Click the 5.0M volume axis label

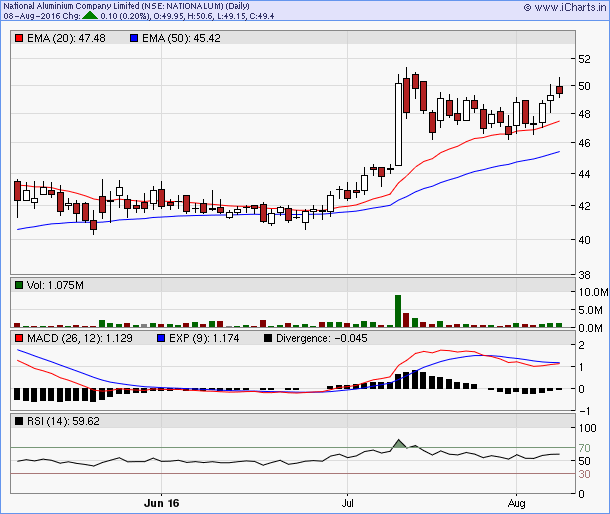pos(591,310)
